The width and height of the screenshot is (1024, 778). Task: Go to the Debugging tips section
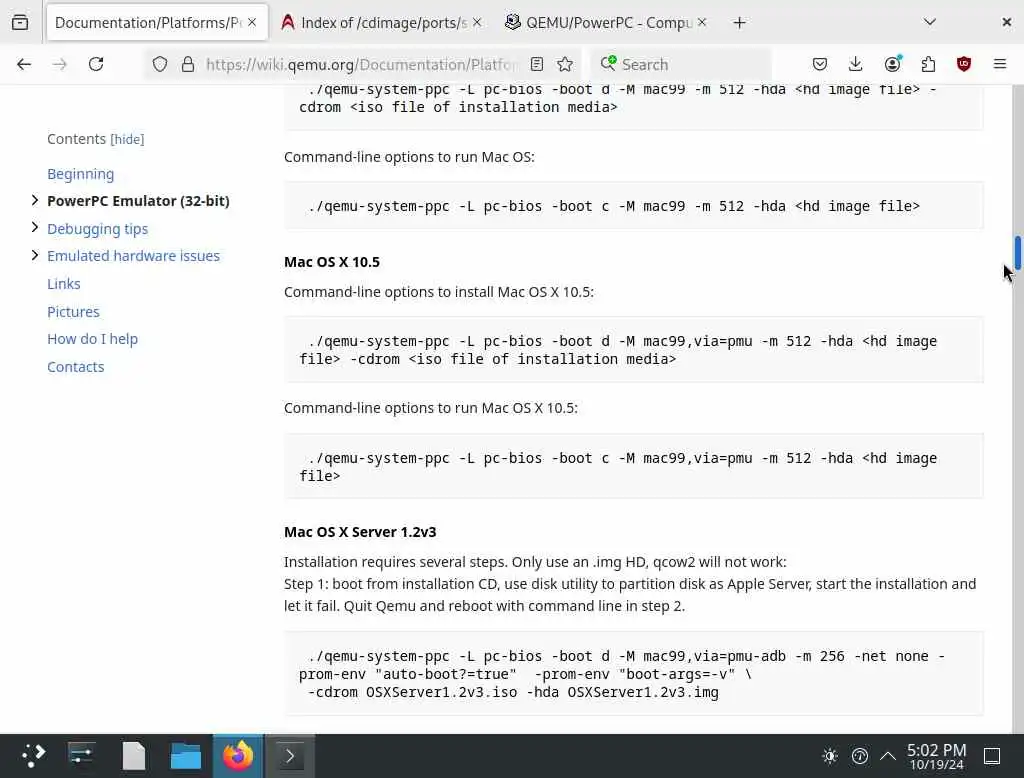click(x=97, y=229)
